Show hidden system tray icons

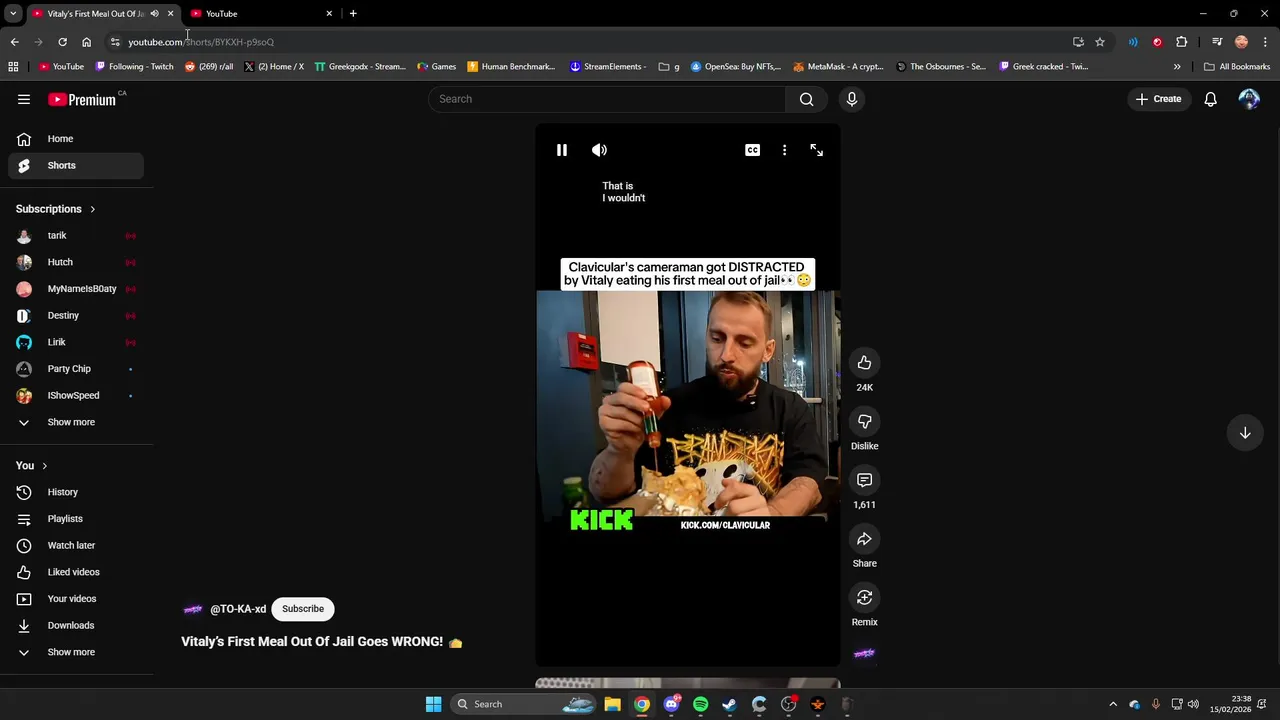tap(1113, 704)
